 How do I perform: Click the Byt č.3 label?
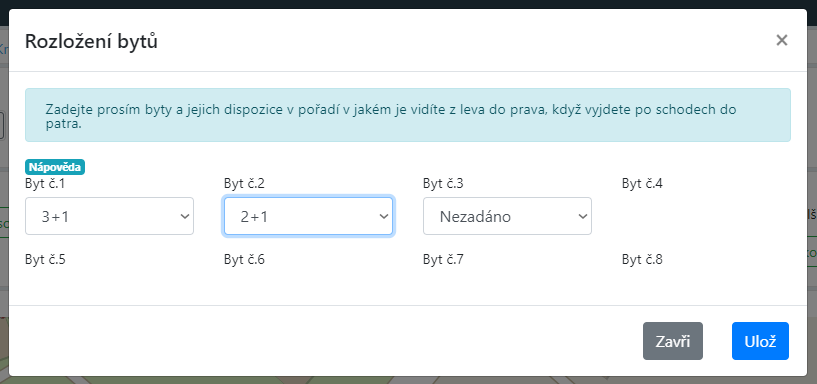pyautogui.click(x=443, y=183)
